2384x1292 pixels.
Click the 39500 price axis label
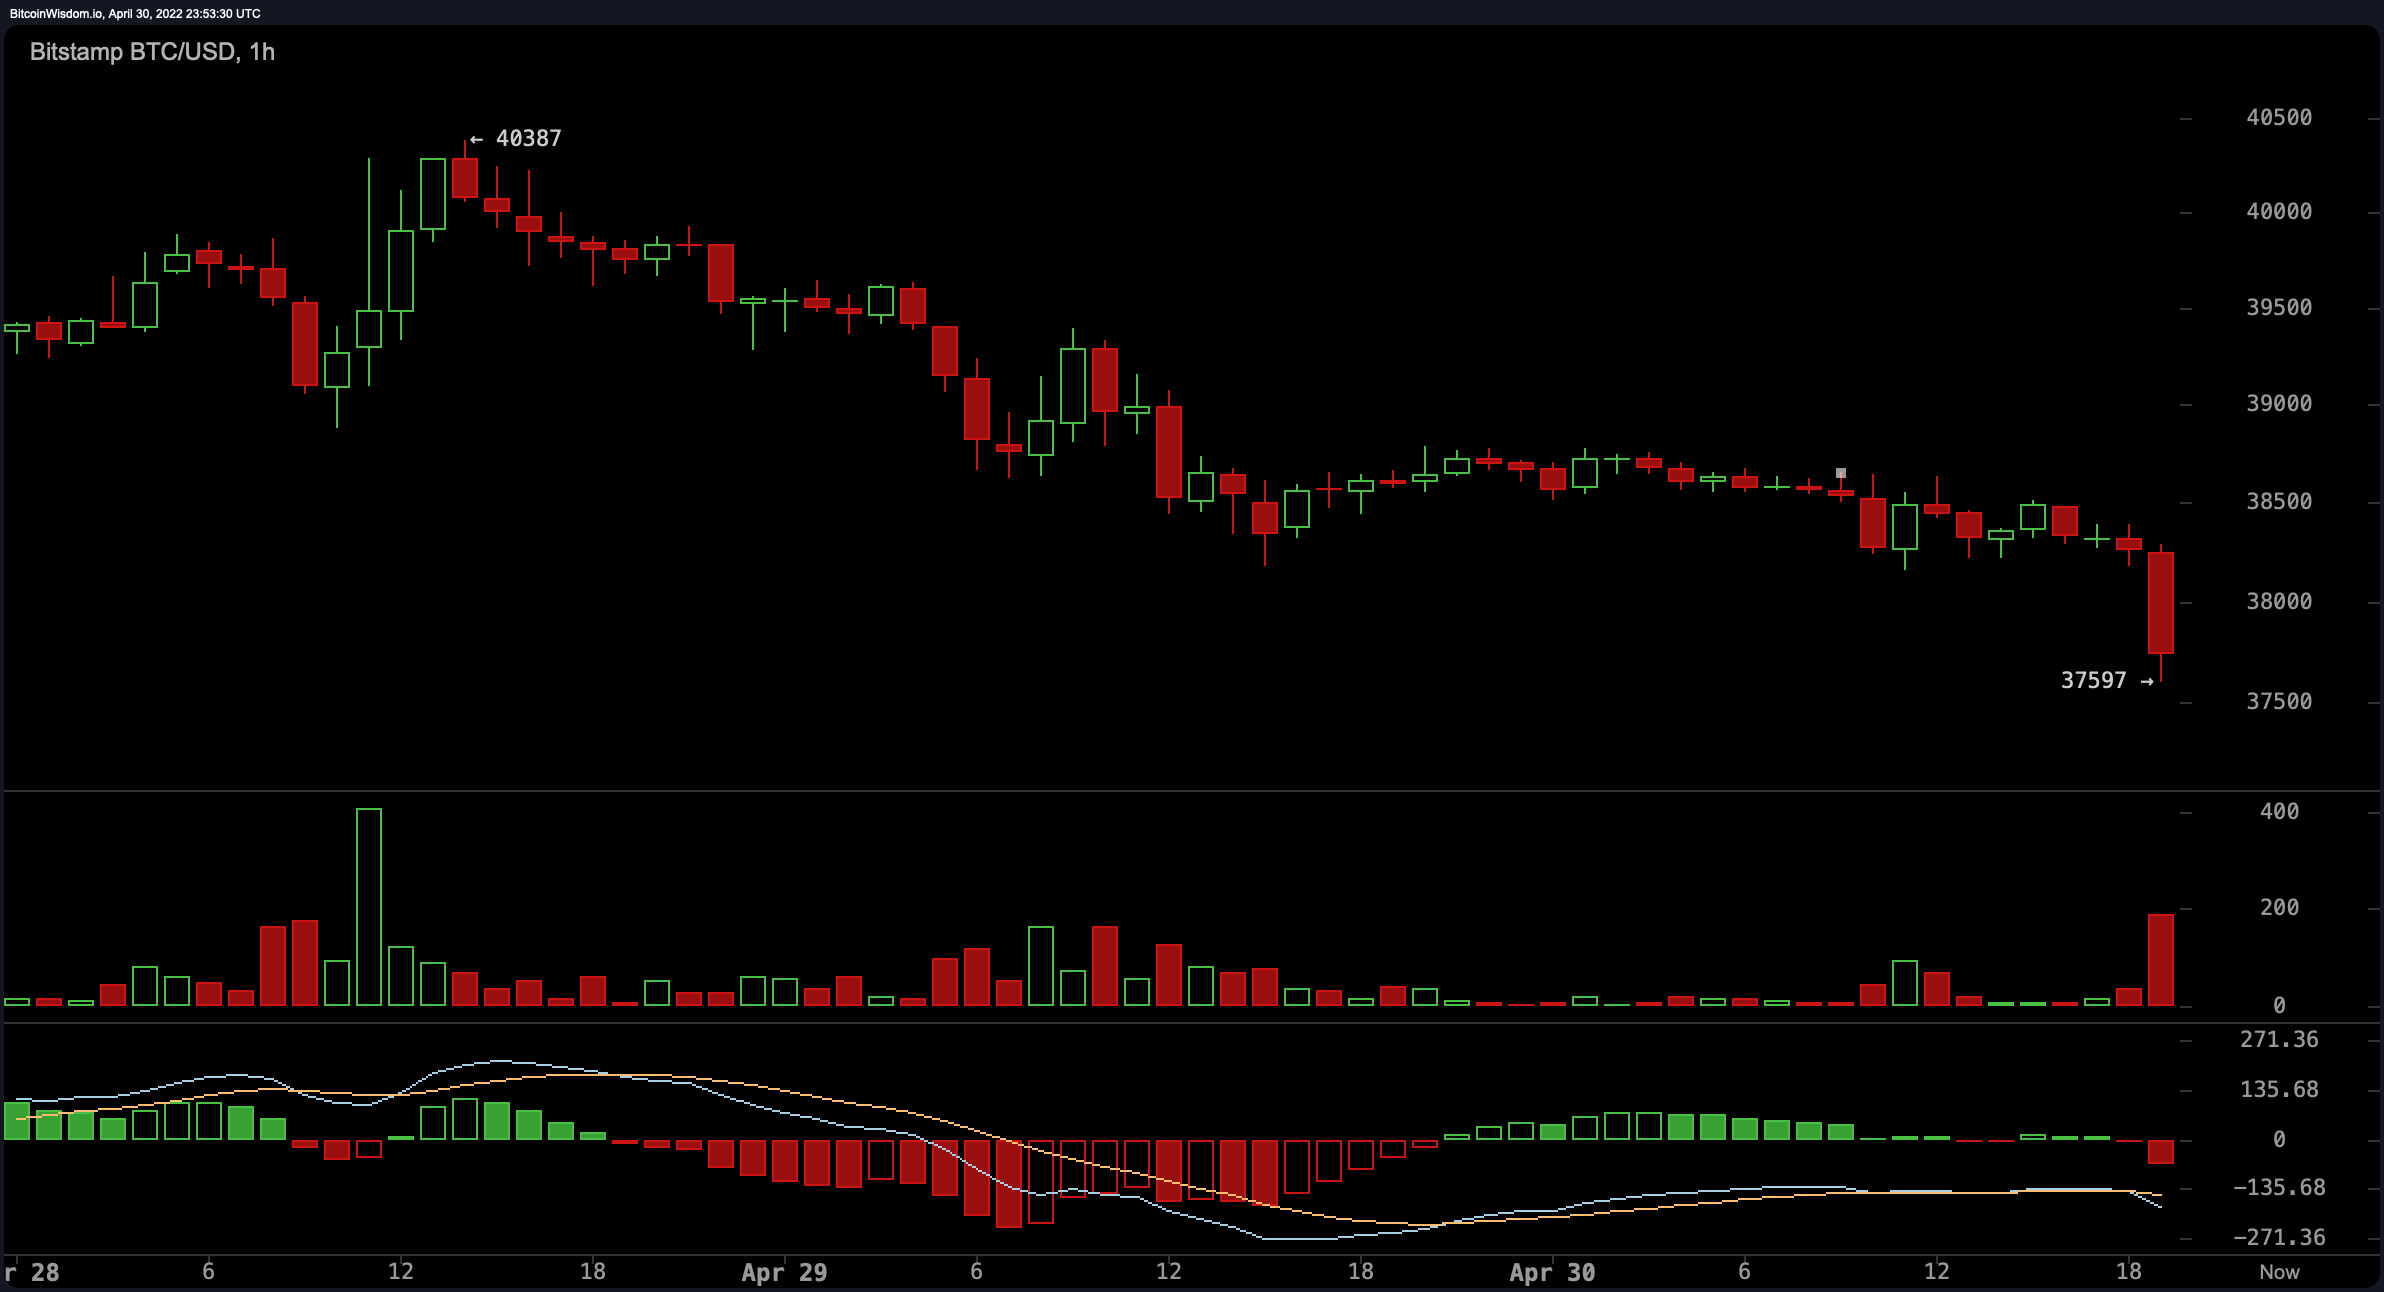[x=2279, y=308]
